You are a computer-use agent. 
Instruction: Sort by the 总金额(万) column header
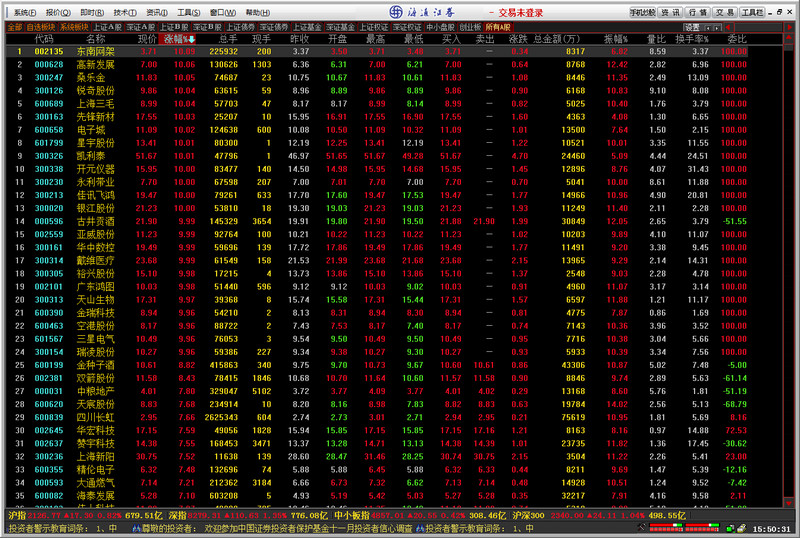(x=557, y=39)
